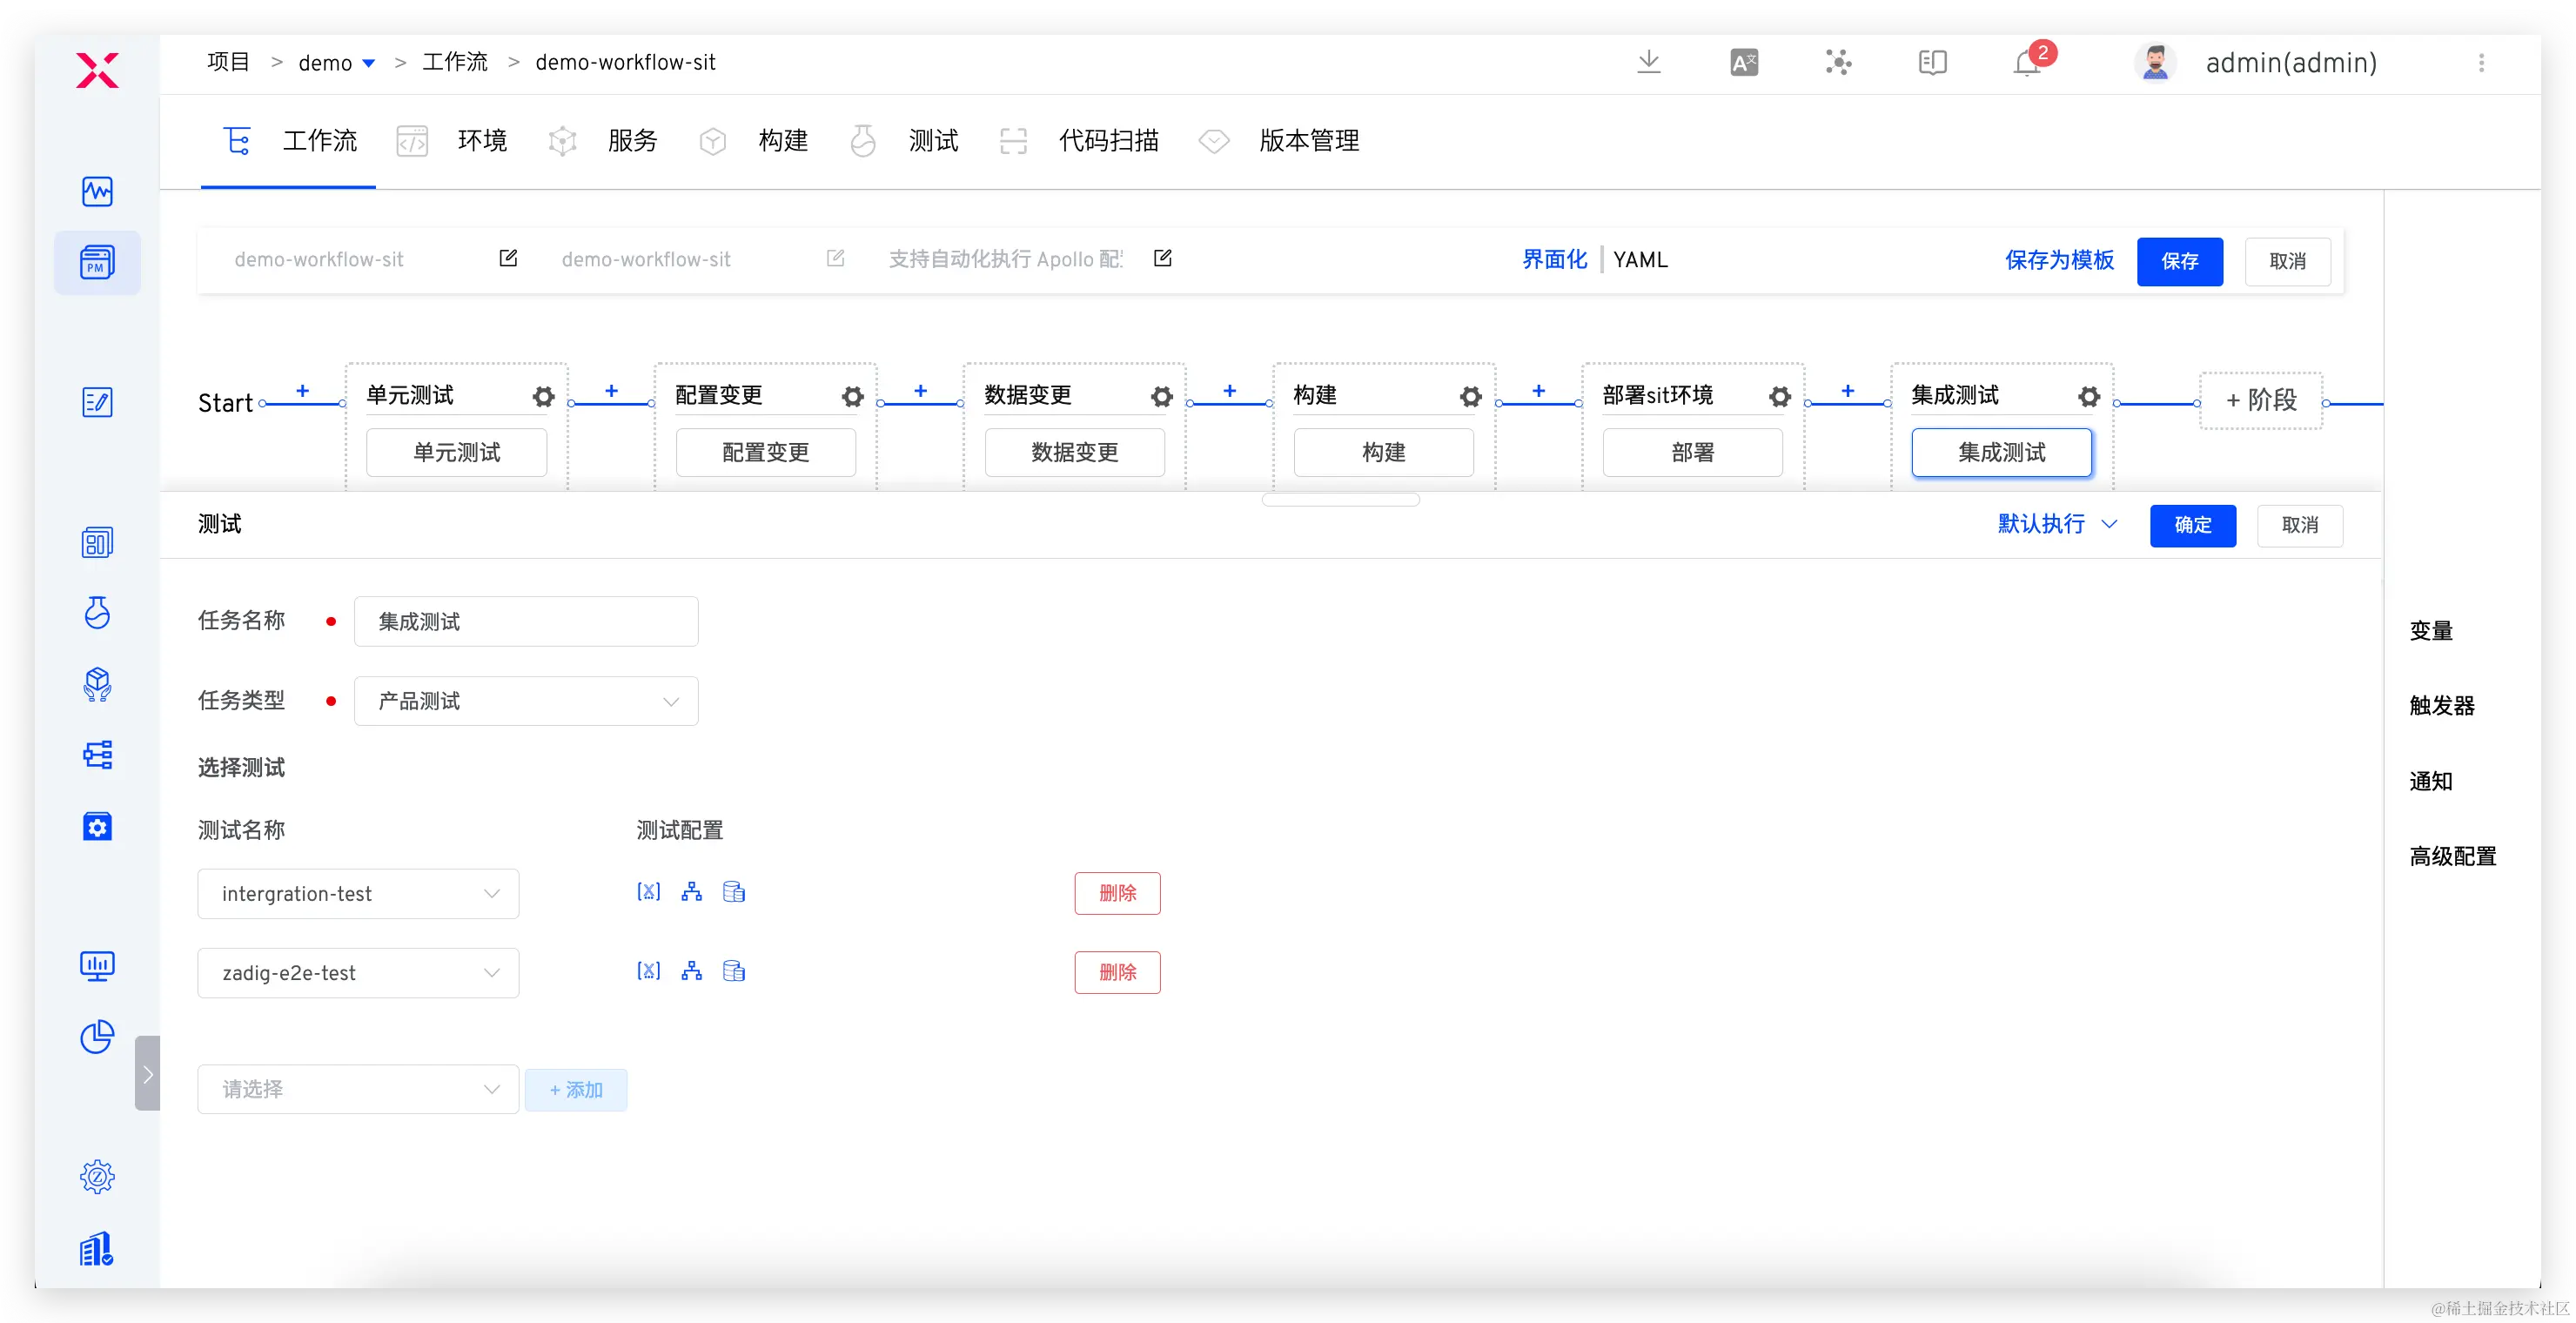
Task: Open the 任务类型 产品测试 dropdown
Action: (526, 701)
